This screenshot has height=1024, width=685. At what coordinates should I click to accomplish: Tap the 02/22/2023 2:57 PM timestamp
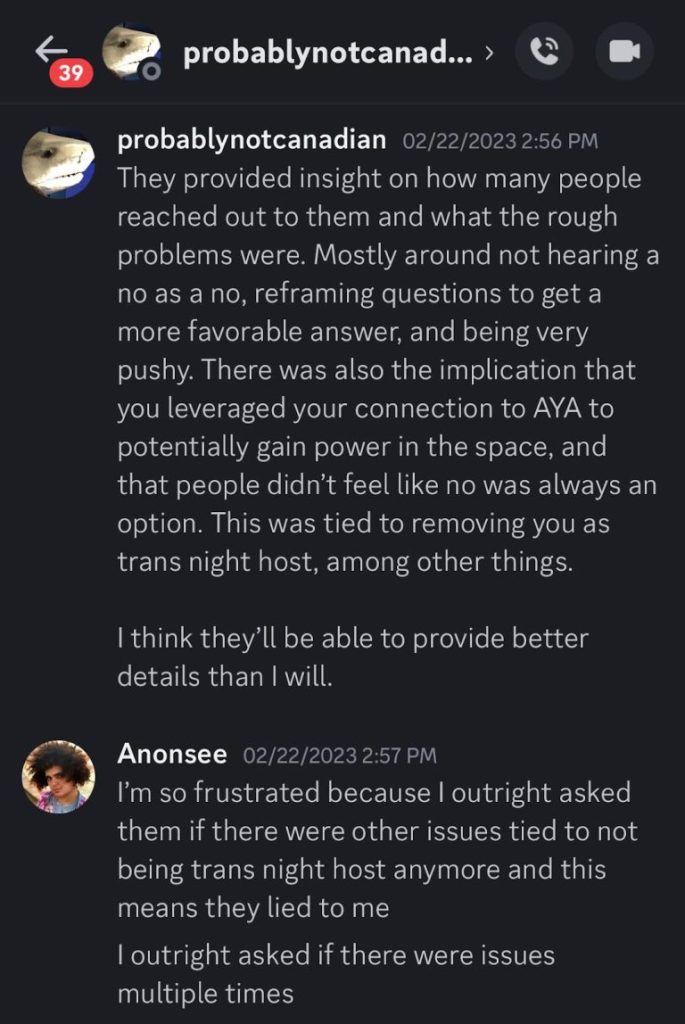coord(340,754)
